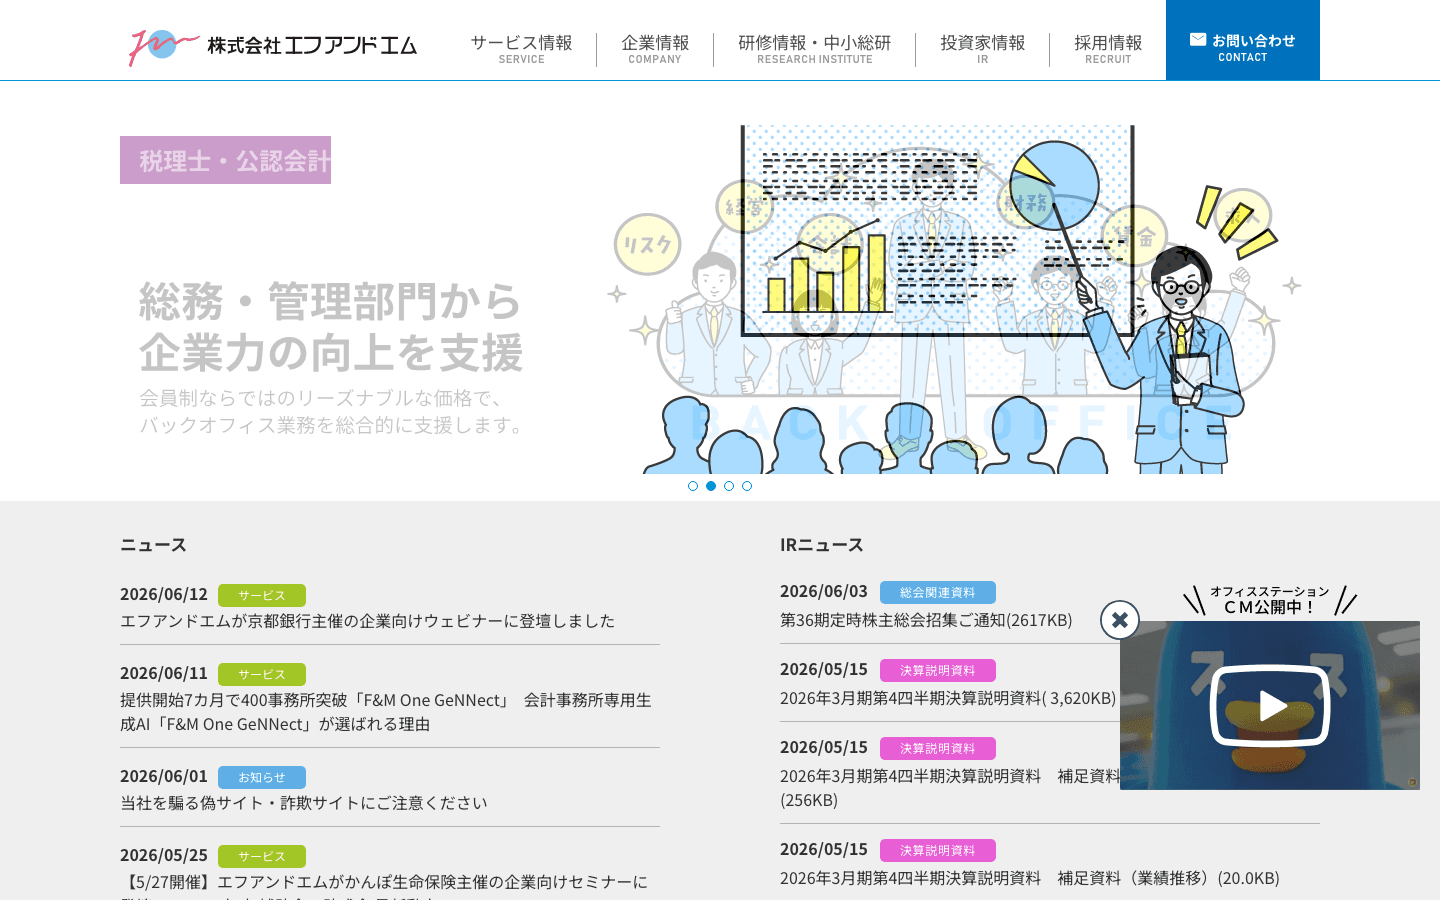
Task: Click the 総務・管理部門から hero headline
Action: (331, 327)
